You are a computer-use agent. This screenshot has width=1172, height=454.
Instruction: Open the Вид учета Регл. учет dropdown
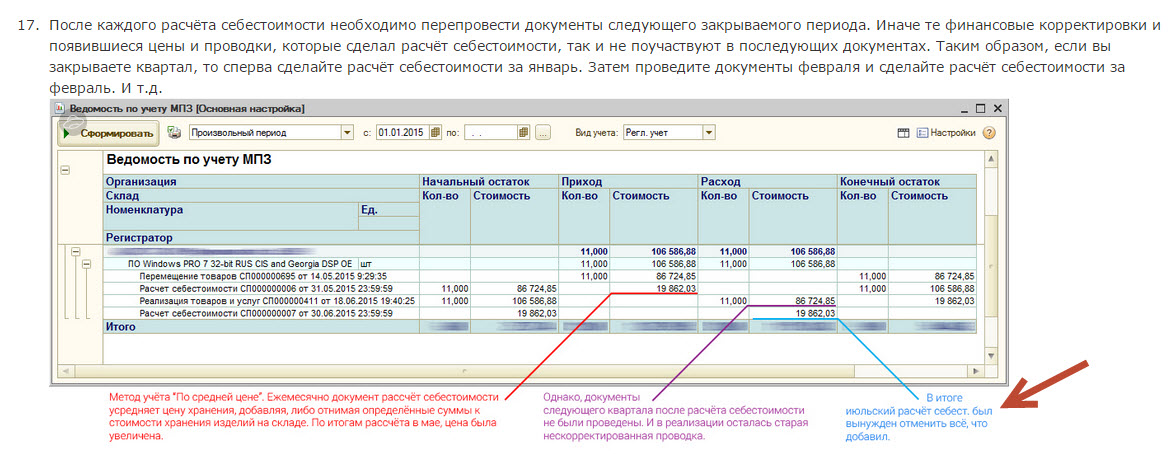(709, 133)
